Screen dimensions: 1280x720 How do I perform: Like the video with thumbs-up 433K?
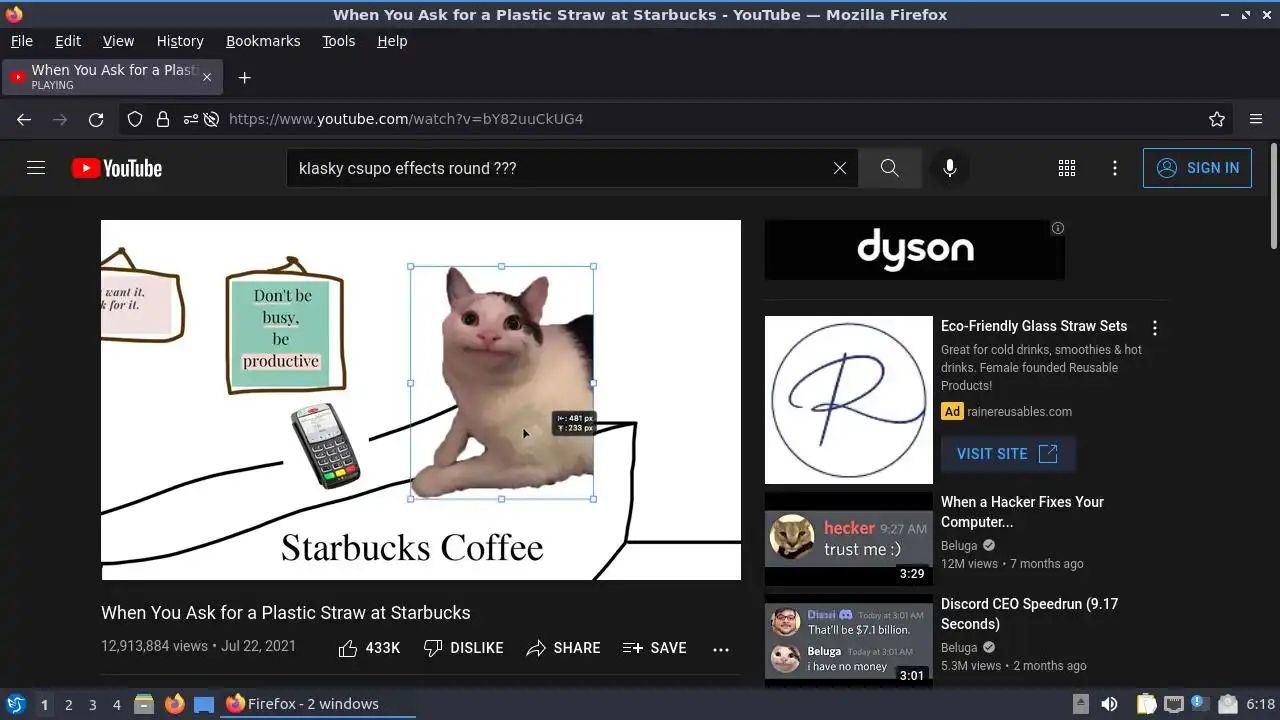369,648
